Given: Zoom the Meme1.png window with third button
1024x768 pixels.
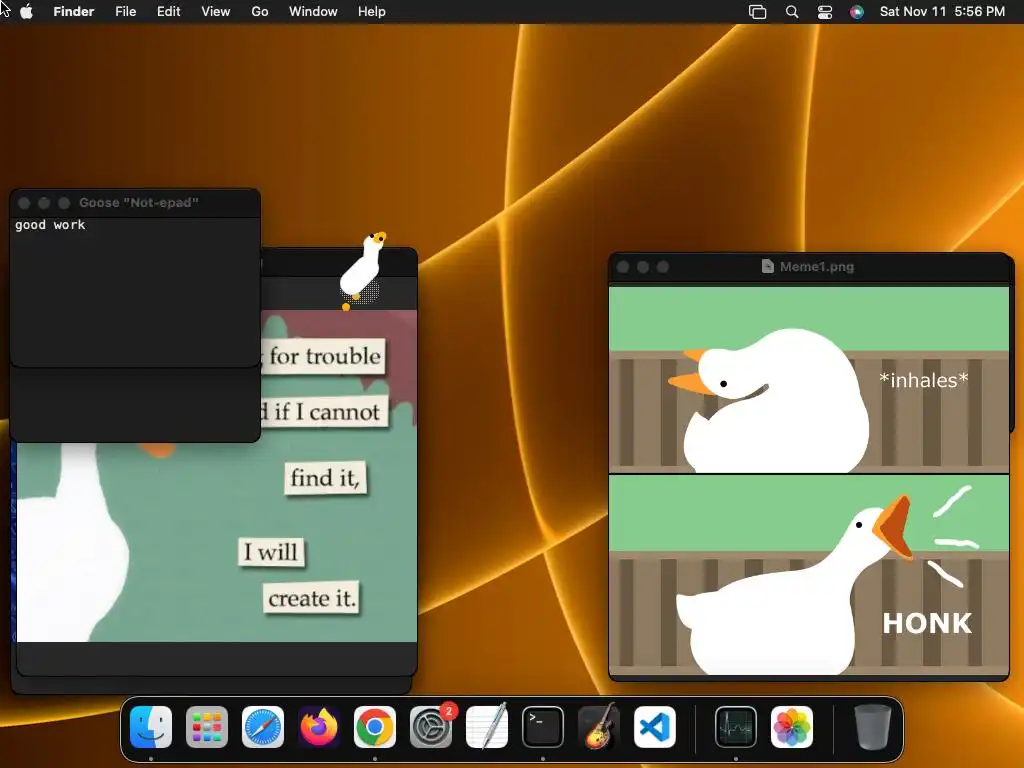Looking at the screenshot, I should click(663, 267).
